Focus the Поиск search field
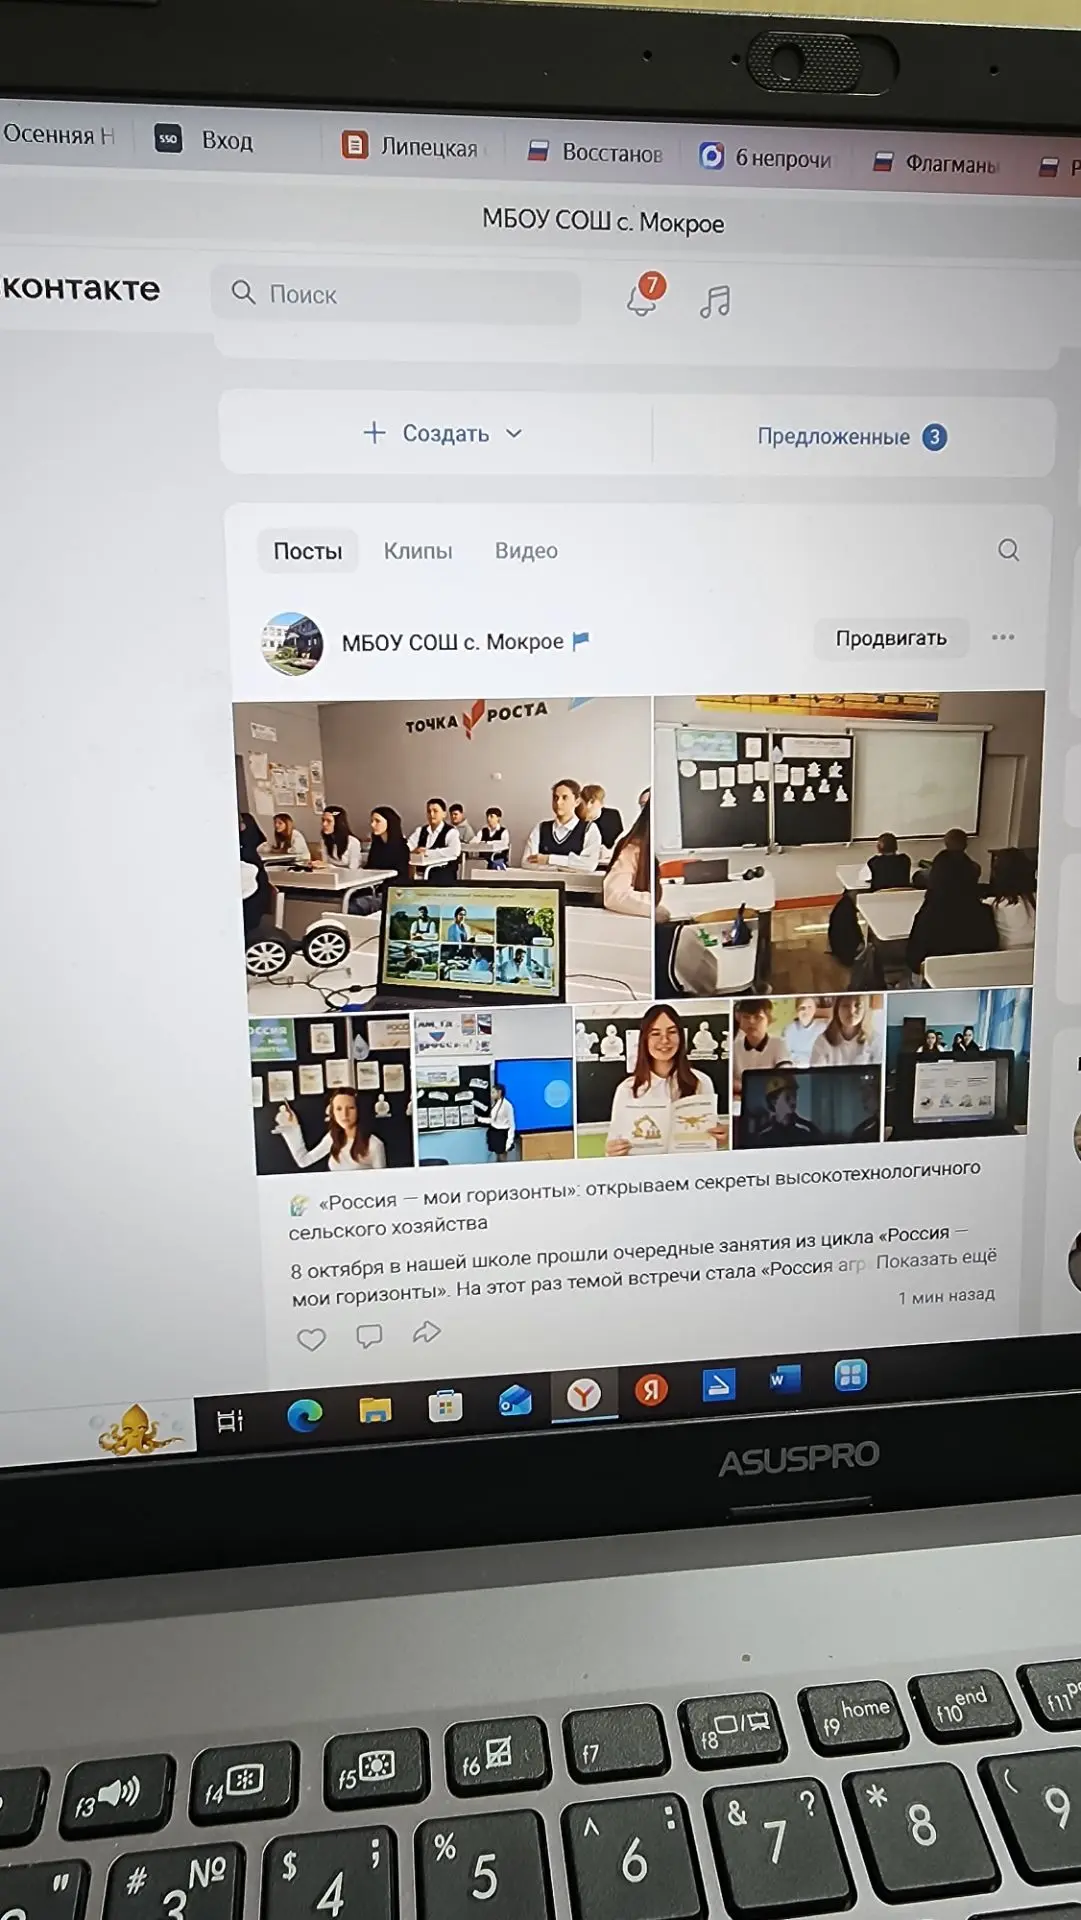Image resolution: width=1081 pixels, height=1920 pixels. click(396, 294)
